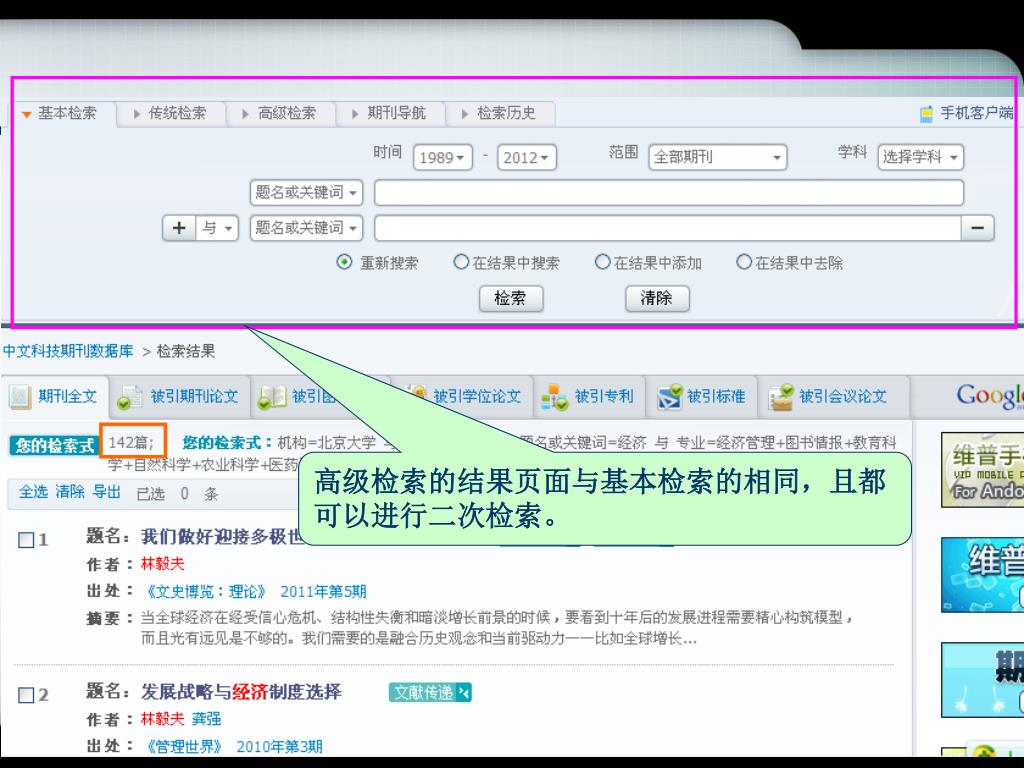This screenshot has width=1024, height=768.
Task: Click the 全选 select-all link
Action: click(x=33, y=492)
